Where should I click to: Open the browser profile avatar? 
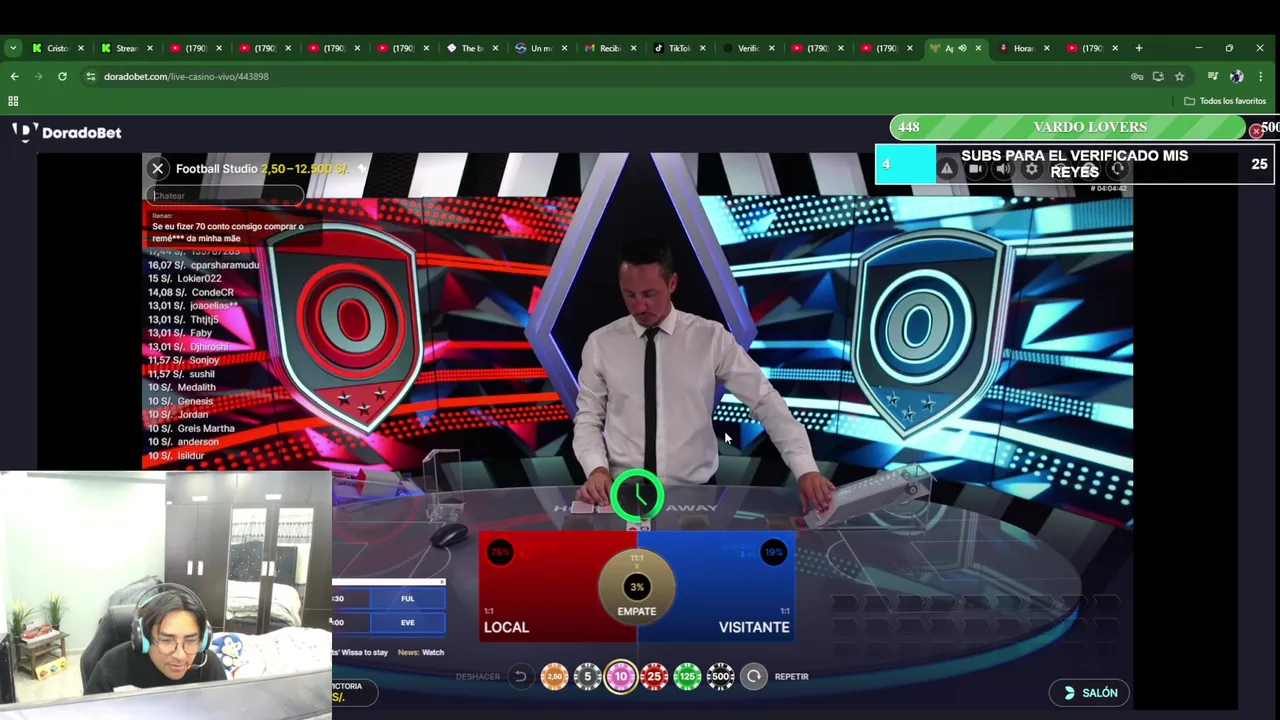pyautogui.click(x=1237, y=76)
